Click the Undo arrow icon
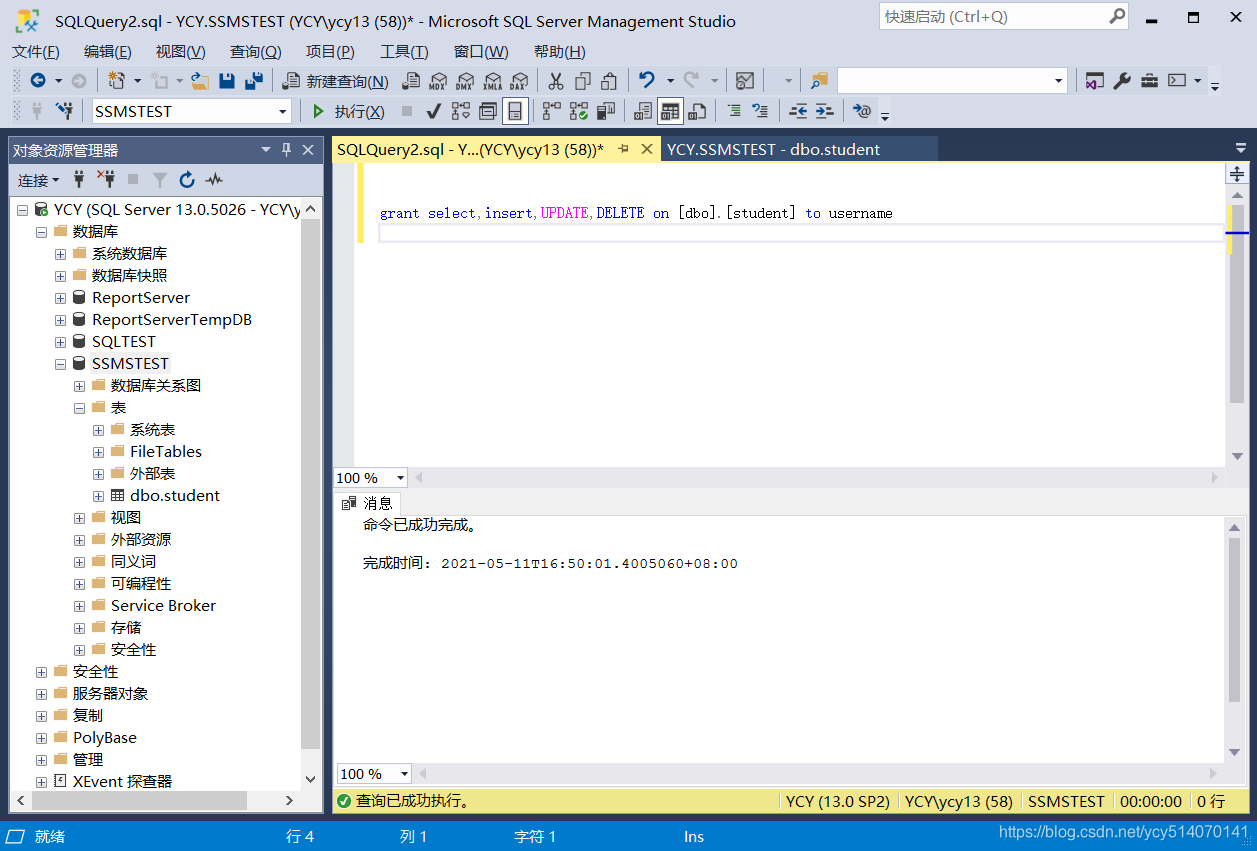The height and width of the screenshot is (851, 1257). pyautogui.click(x=647, y=81)
